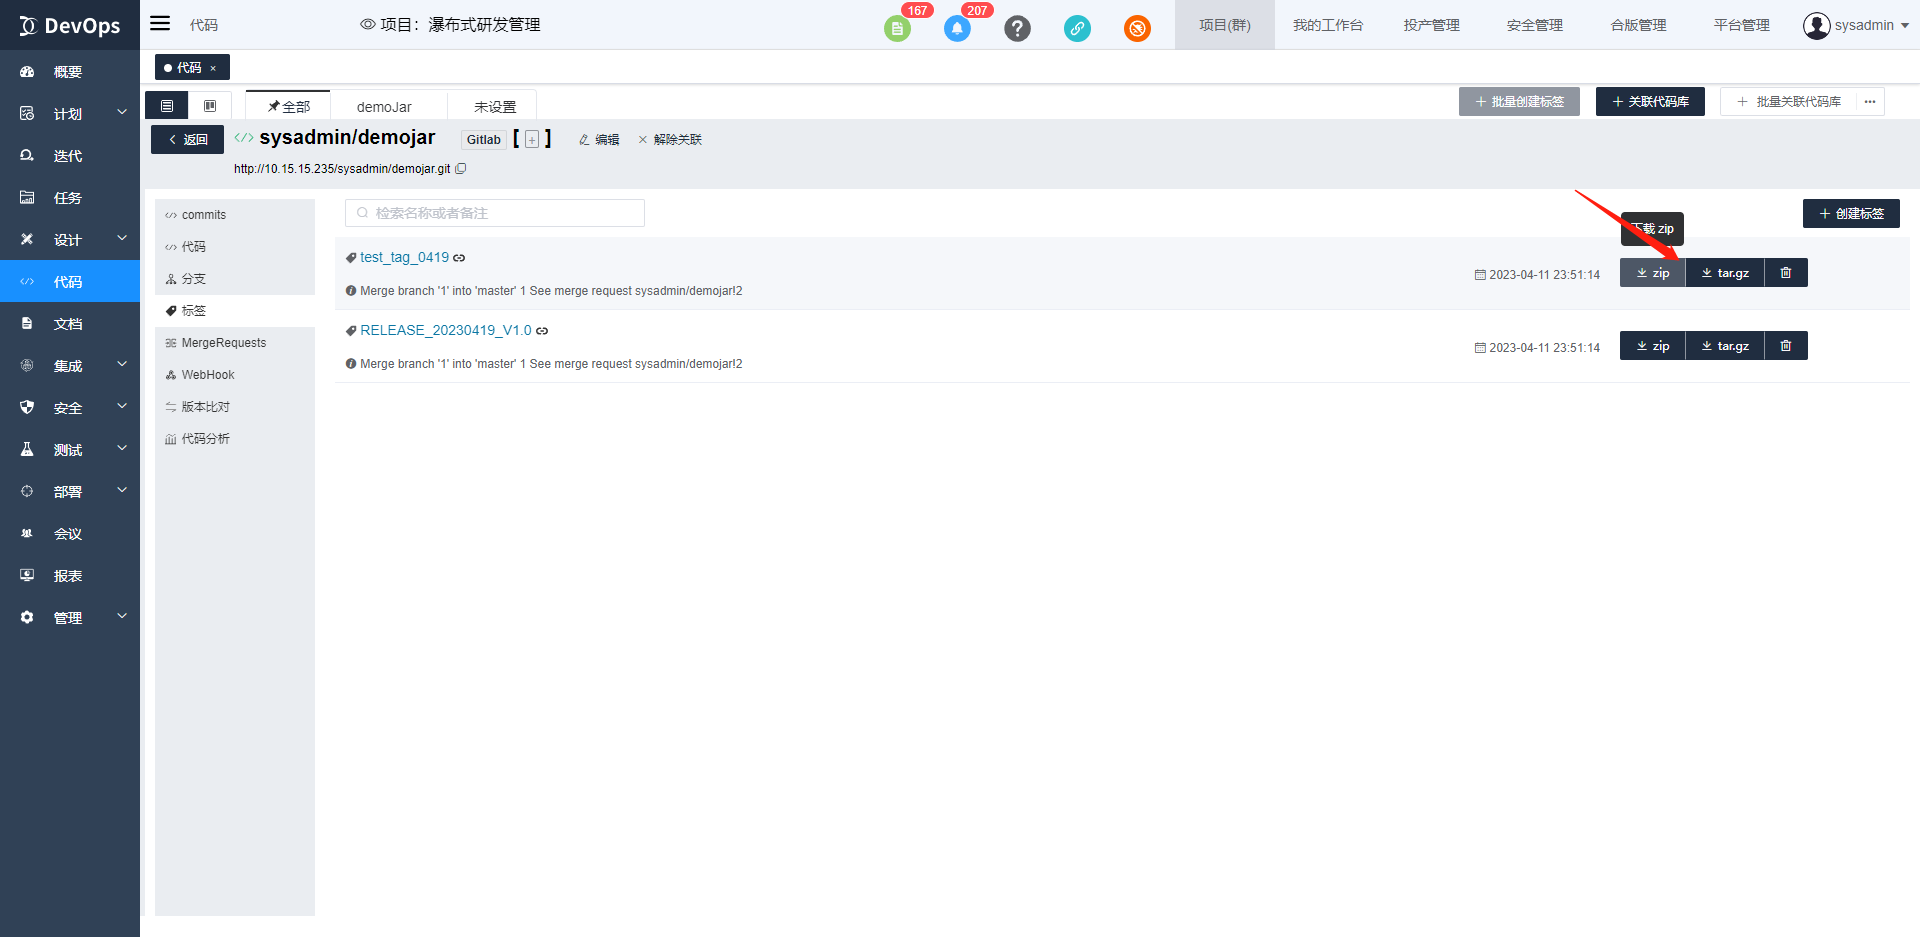Image resolution: width=1920 pixels, height=937 pixels.
Task: Go to 迭代 in the sidebar
Action: coord(70,156)
